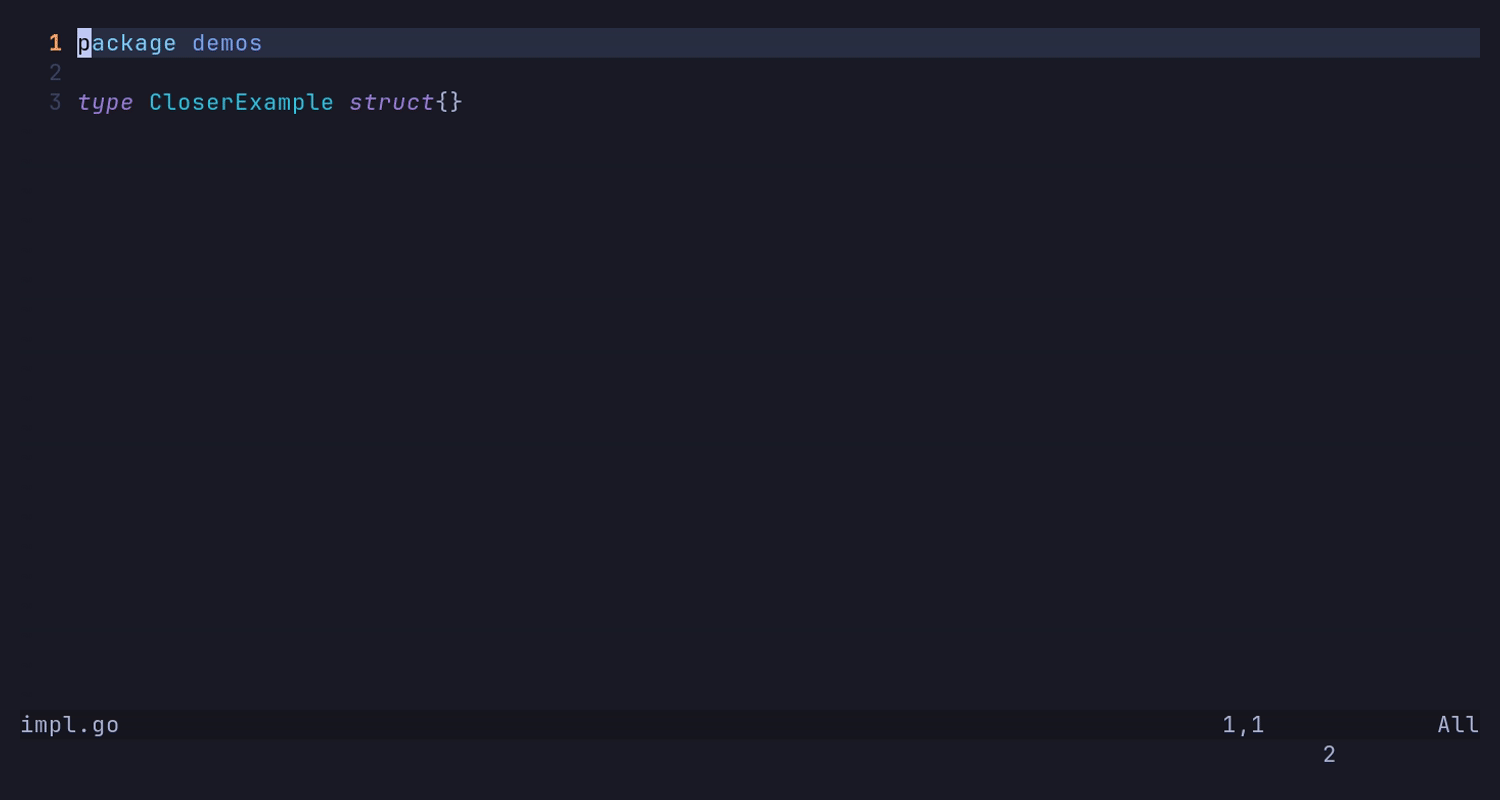The image size is (1500, 800).
Task: Click the closing curly brace on line 3
Action: (x=456, y=102)
